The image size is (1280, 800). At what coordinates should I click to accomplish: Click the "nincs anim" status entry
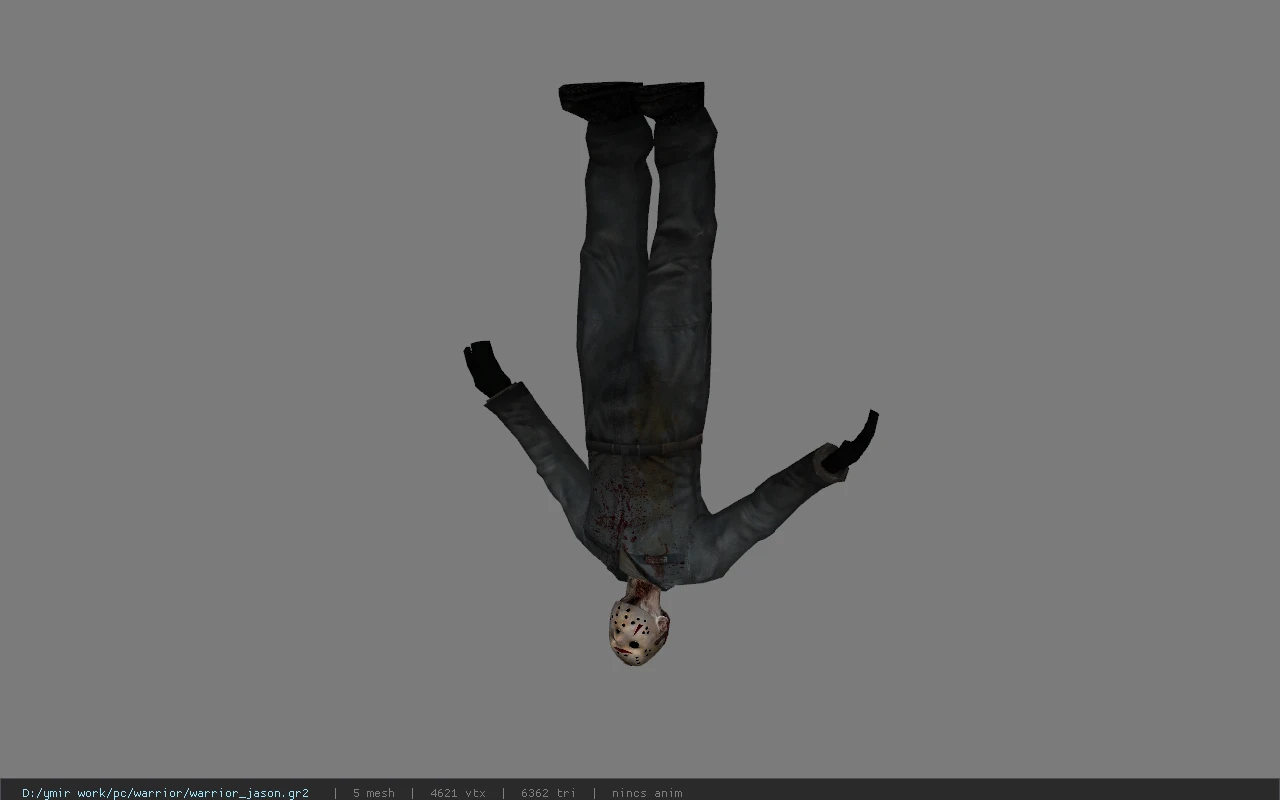(x=647, y=793)
